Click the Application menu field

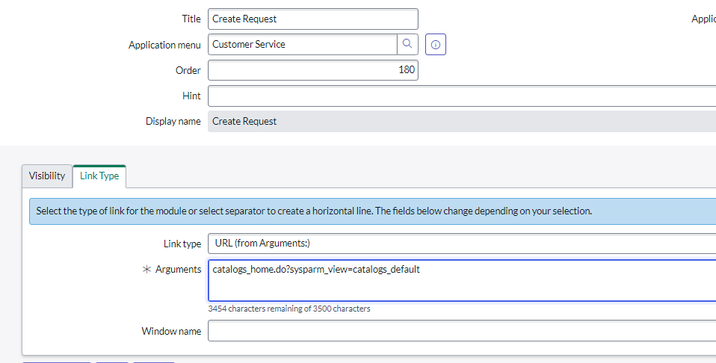[303, 44]
